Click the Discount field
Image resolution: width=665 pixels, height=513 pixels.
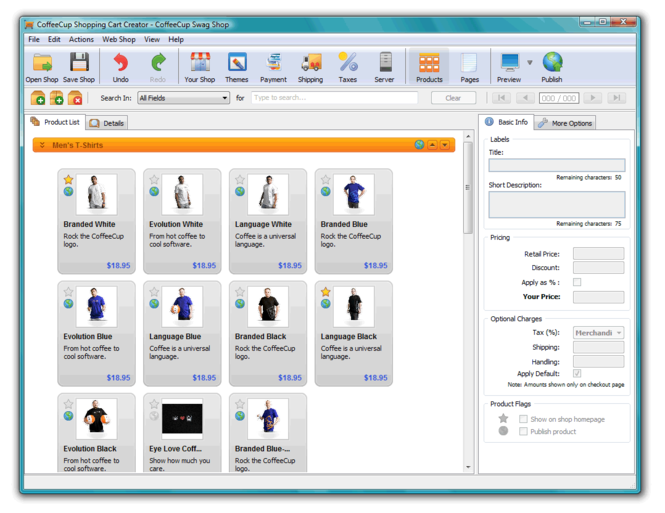click(598, 268)
